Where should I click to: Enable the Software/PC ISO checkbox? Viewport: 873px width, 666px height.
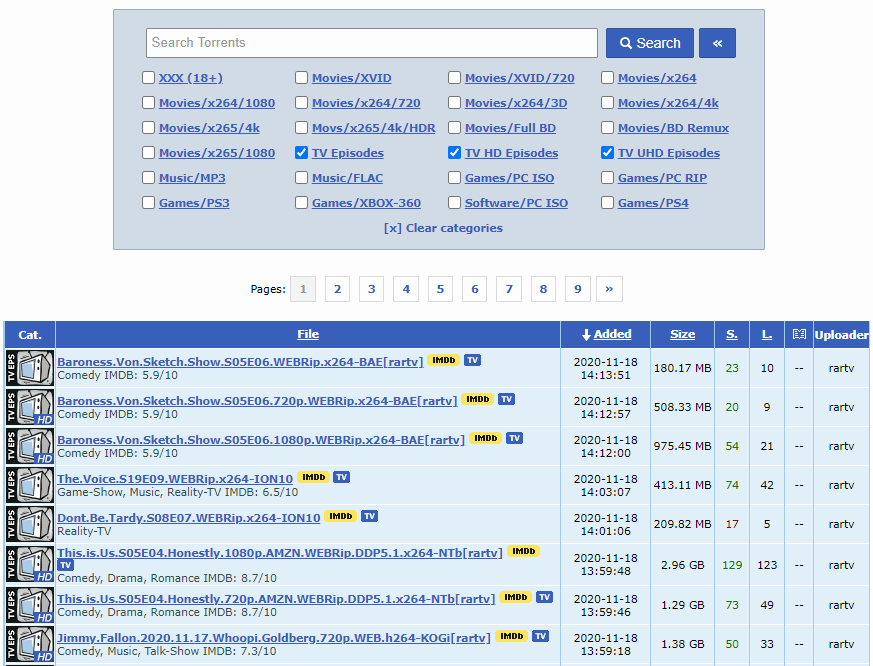[454, 203]
